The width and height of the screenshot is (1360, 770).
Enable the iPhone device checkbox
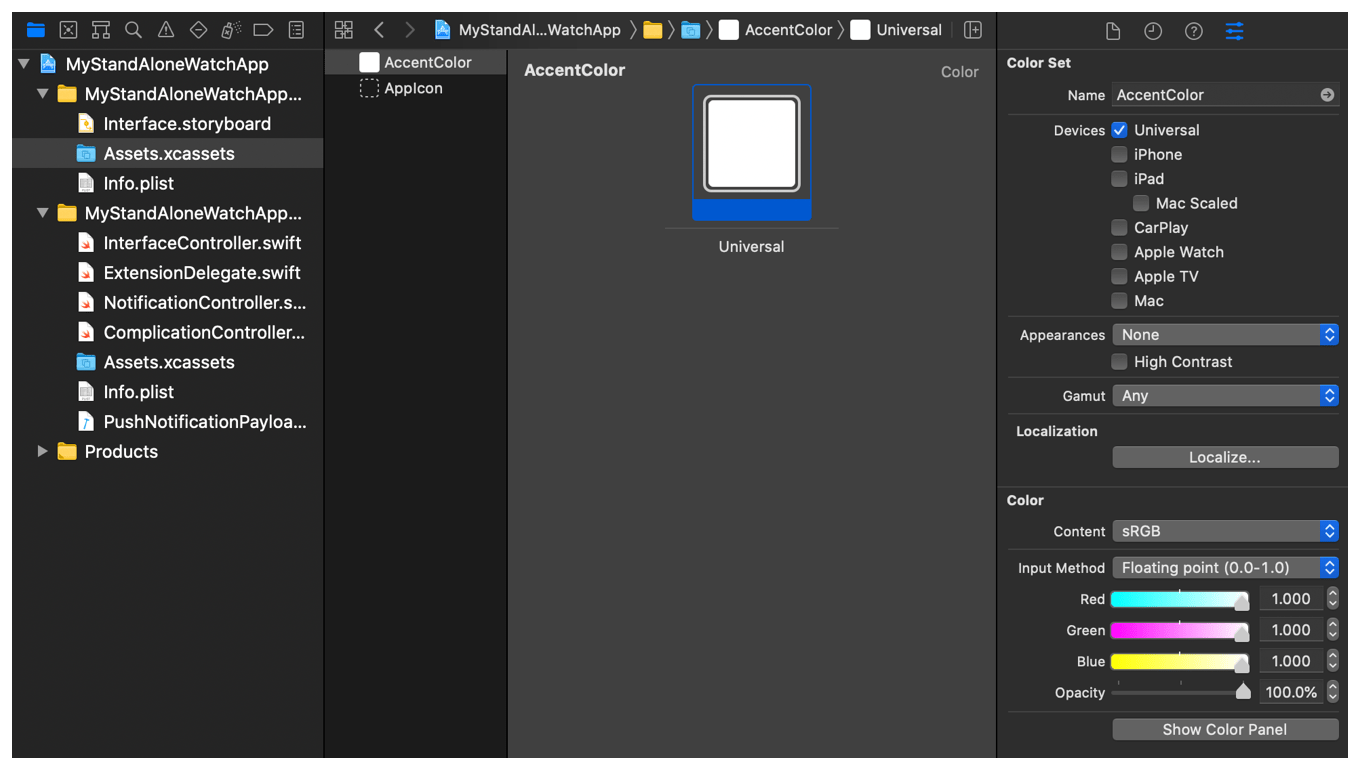(1119, 154)
